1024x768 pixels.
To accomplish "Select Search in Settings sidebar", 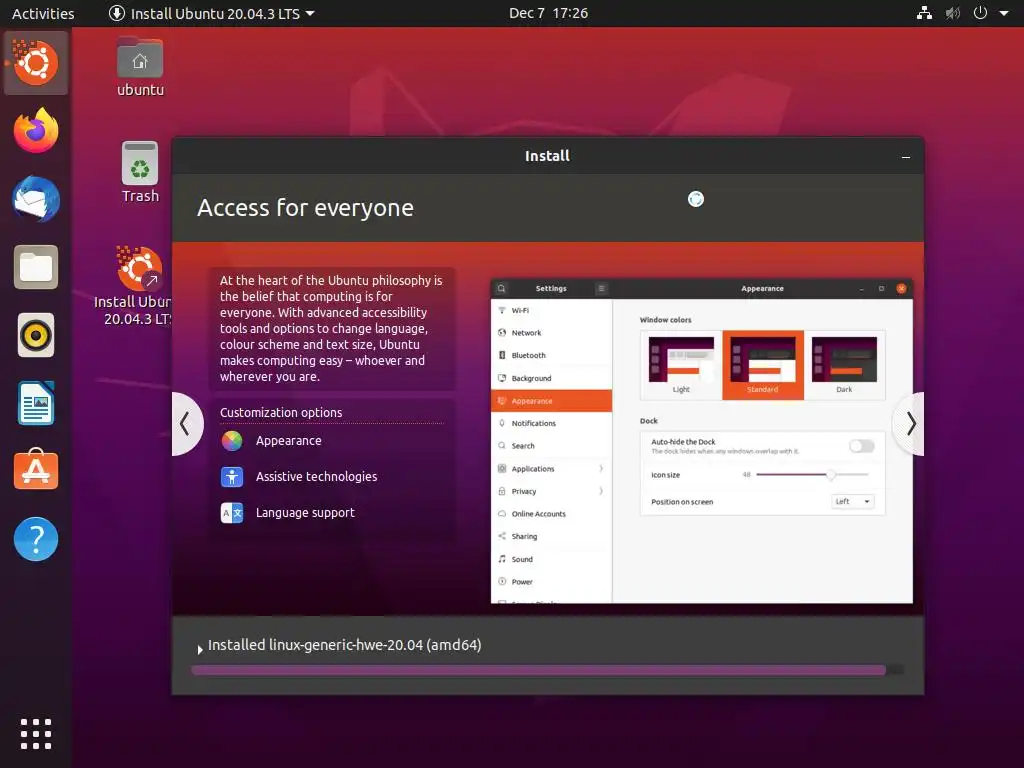I will pyautogui.click(x=551, y=446).
